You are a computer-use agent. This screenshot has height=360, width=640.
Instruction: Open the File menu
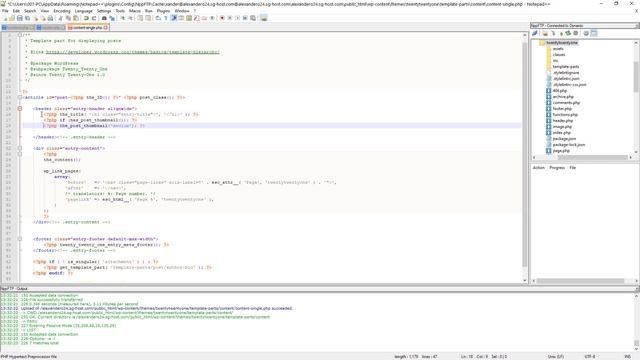coord(5,11)
